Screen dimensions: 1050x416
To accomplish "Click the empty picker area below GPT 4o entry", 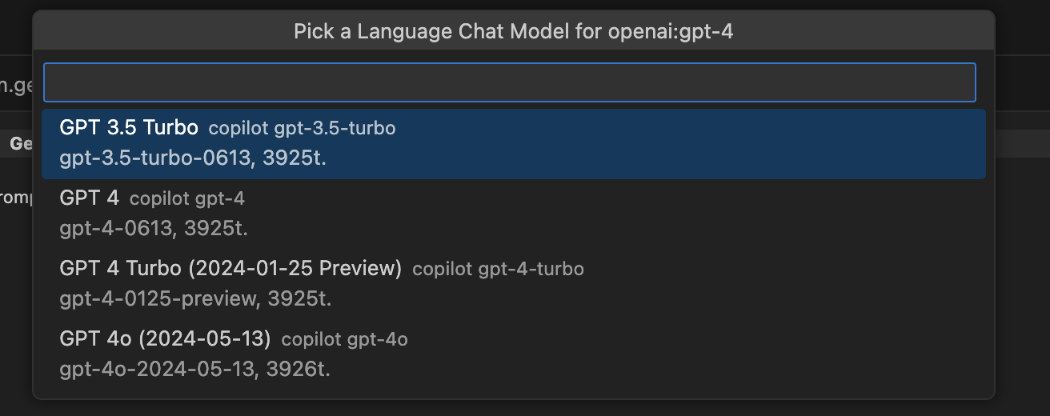I will pos(514,392).
